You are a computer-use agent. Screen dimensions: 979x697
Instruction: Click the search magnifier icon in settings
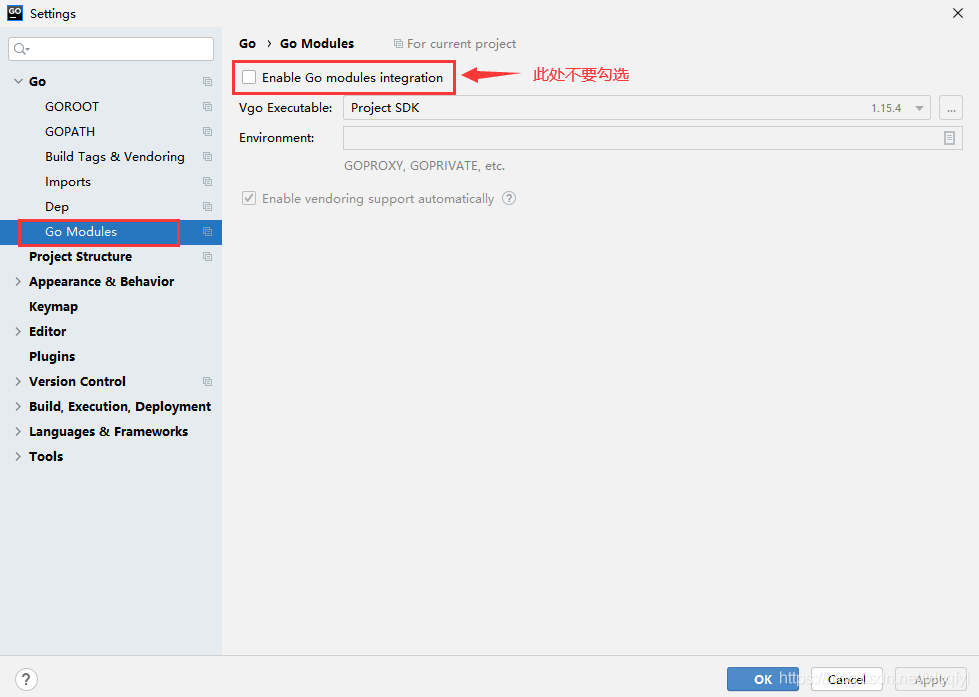coord(21,49)
